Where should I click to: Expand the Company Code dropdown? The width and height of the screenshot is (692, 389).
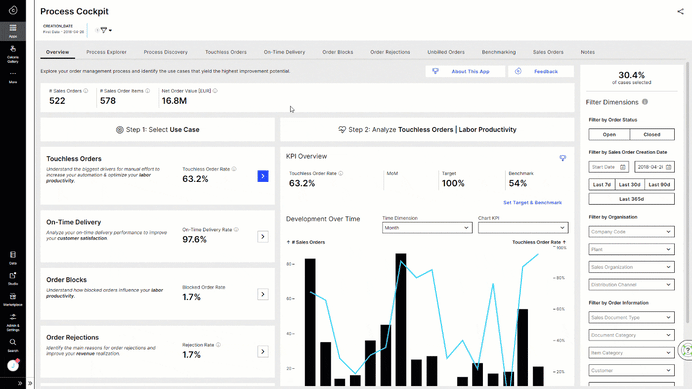click(631, 232)
